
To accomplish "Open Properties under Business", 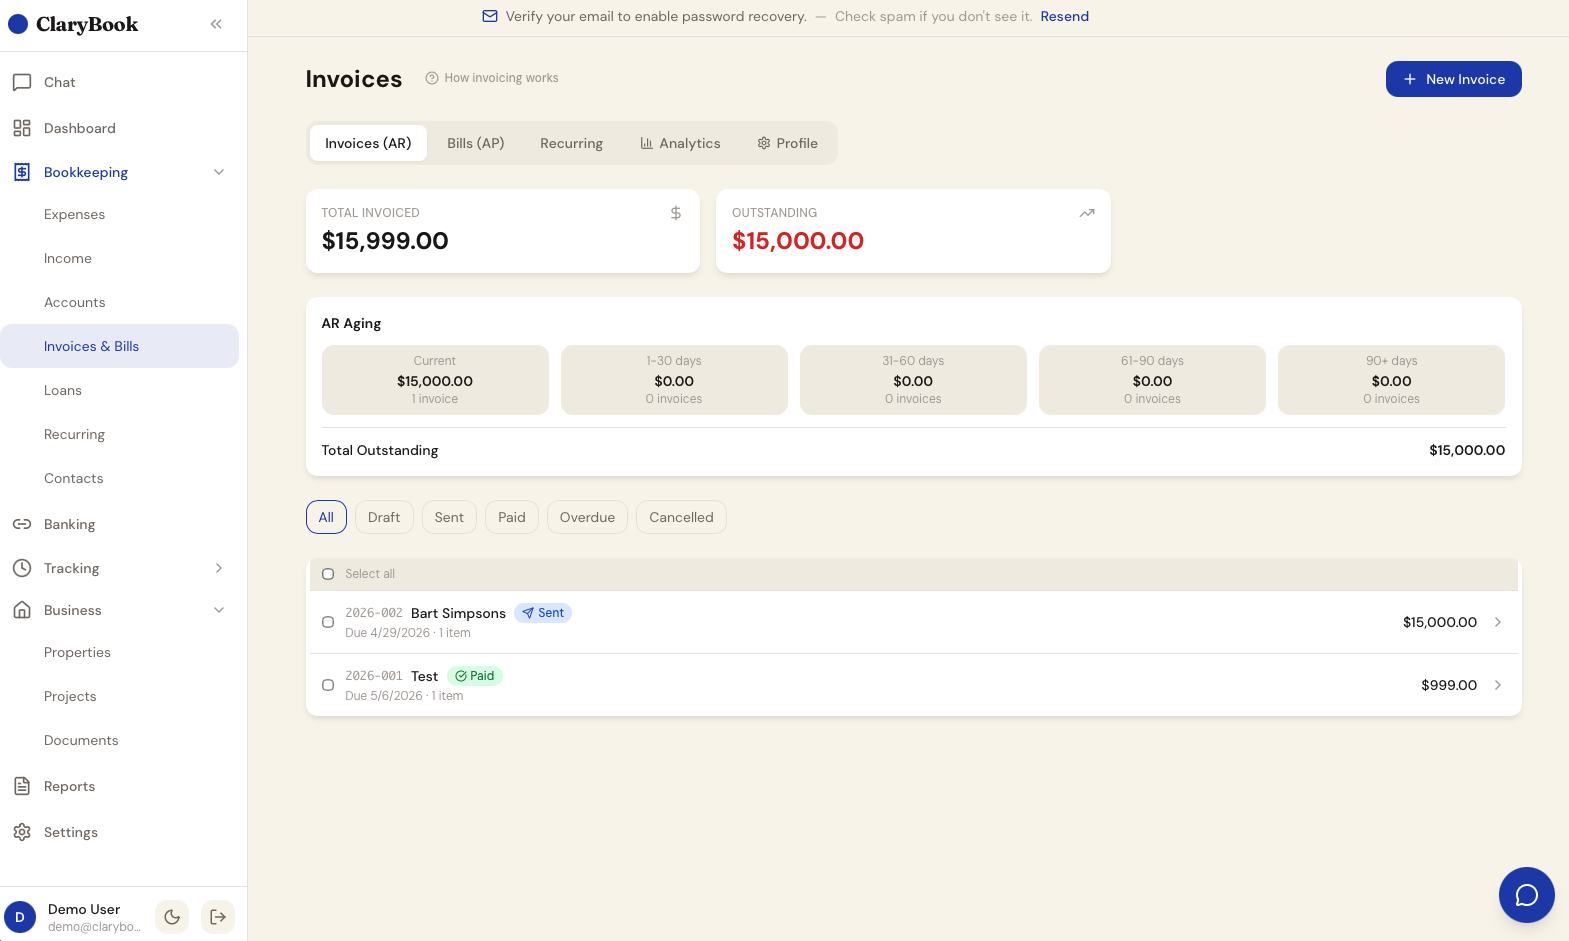I will [77, 652].
